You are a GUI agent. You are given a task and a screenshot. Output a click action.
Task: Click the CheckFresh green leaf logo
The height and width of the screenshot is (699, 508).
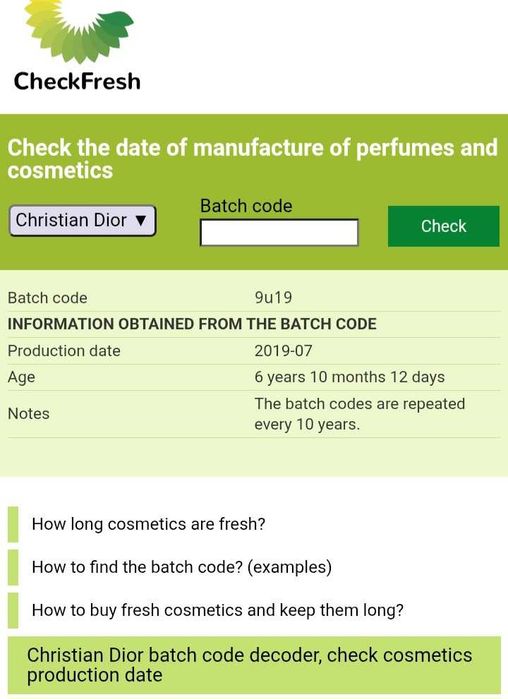[x=79, y=30]
